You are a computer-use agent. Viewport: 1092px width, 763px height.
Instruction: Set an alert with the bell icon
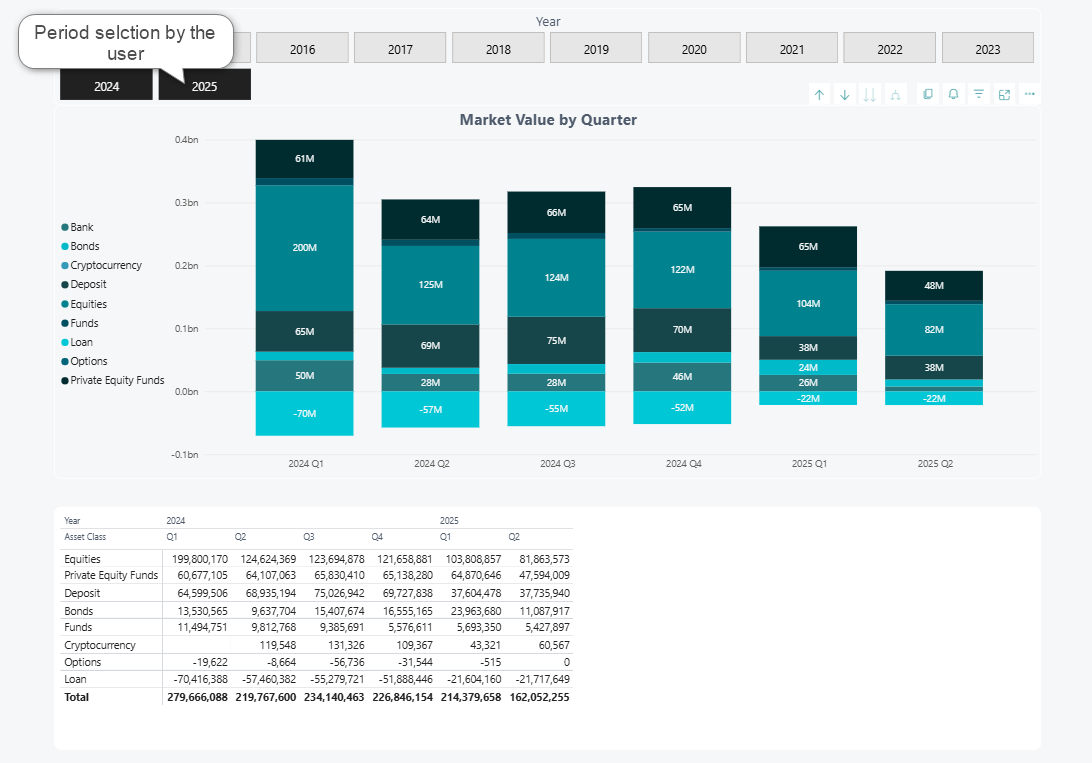click(953, 94)
